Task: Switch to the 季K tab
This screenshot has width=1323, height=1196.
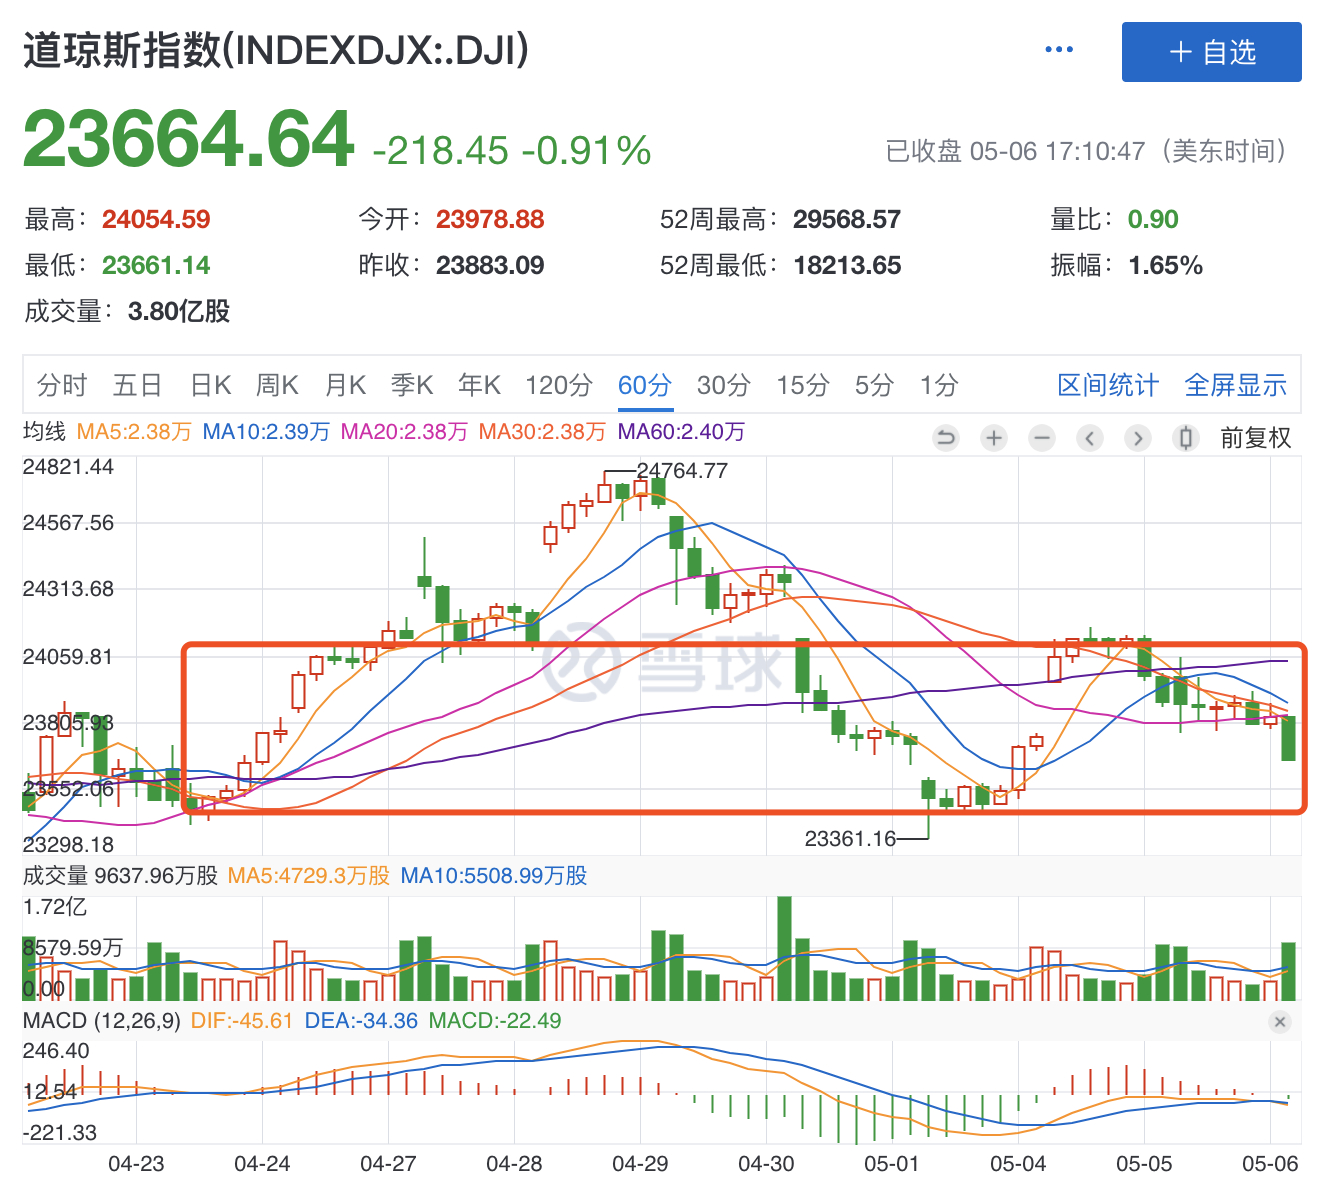Action: pyautogui.click(x=412, y=385)
